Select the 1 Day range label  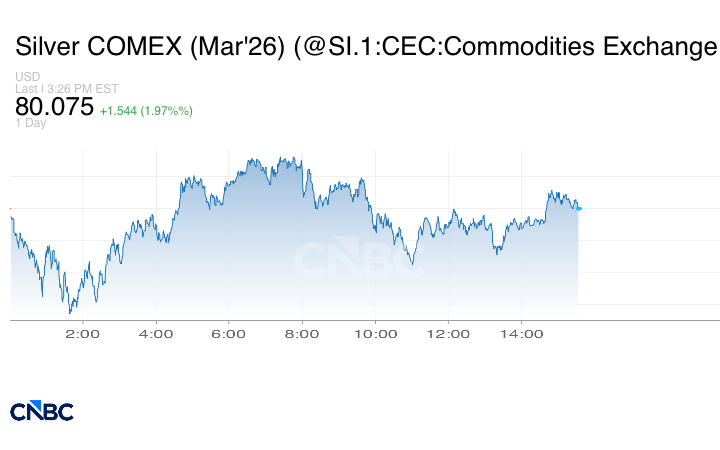pos(31,123)
